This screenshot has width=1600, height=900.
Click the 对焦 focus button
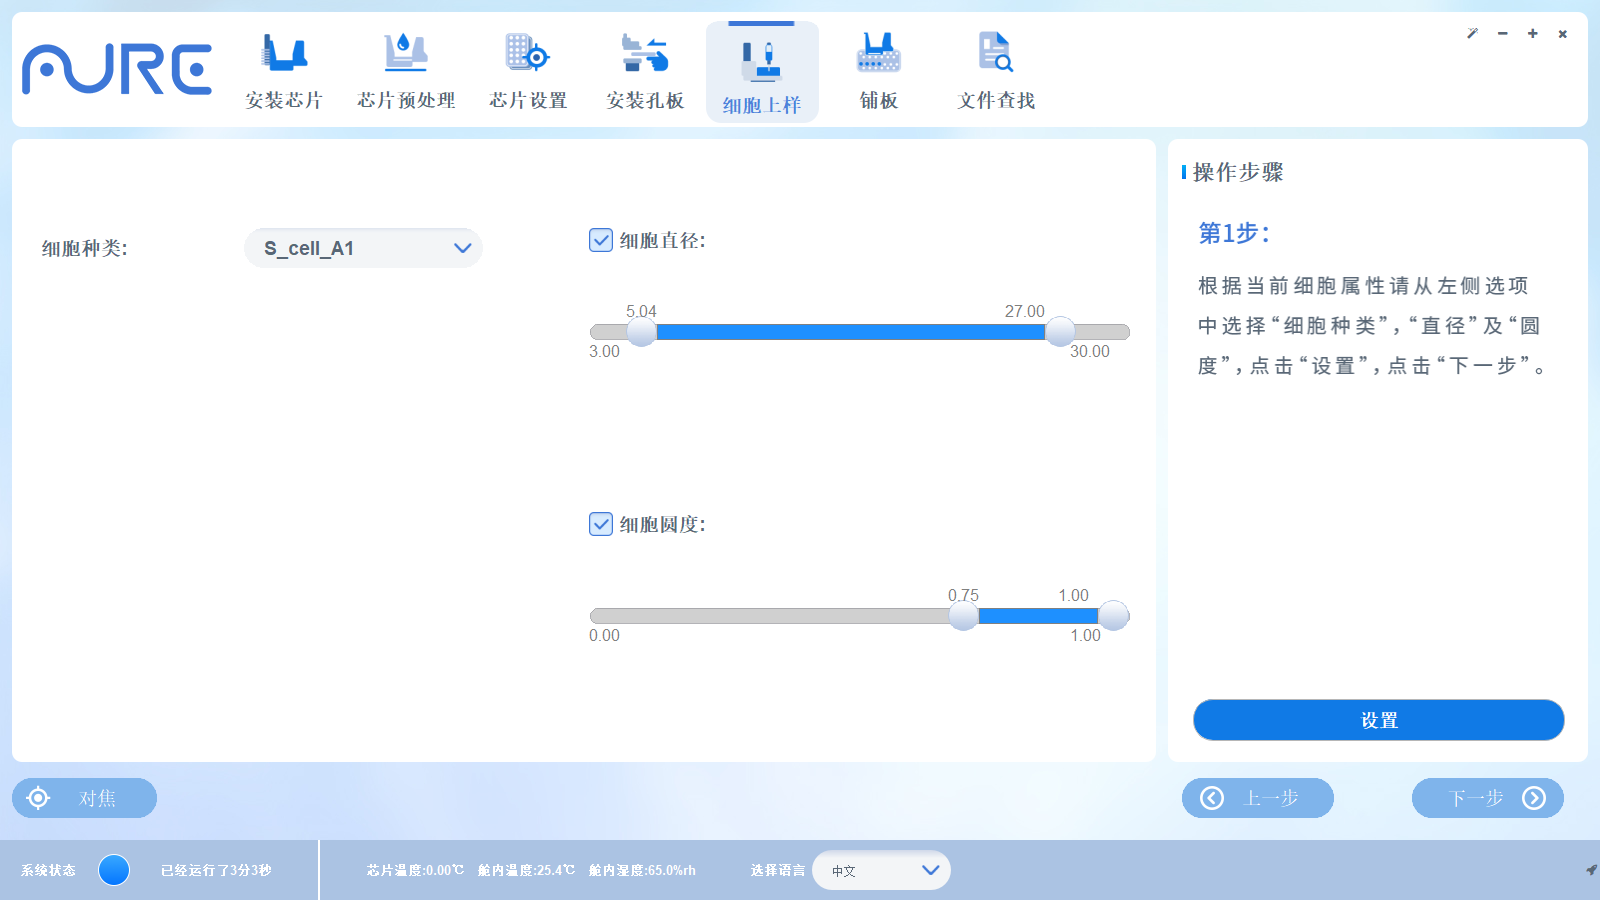click(x=84, y=798)
